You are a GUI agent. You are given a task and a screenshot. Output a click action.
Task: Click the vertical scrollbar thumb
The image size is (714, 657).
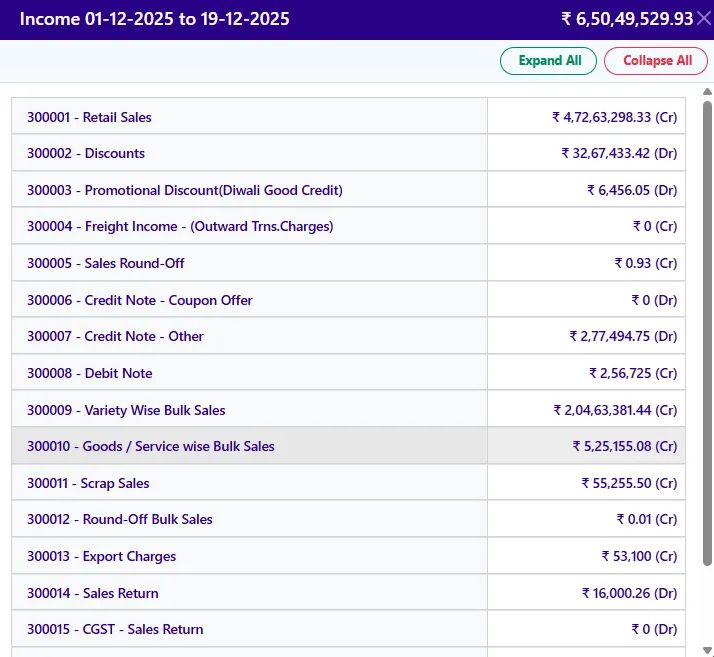(x=707, y=333)
